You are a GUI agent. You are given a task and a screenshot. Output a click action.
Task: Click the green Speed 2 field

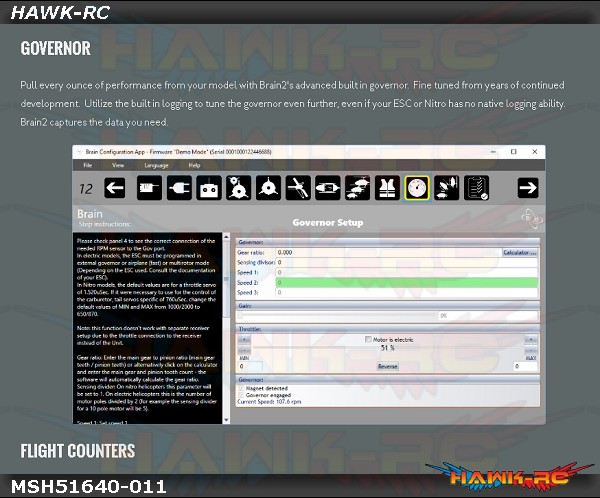click(x=407, y=282)
